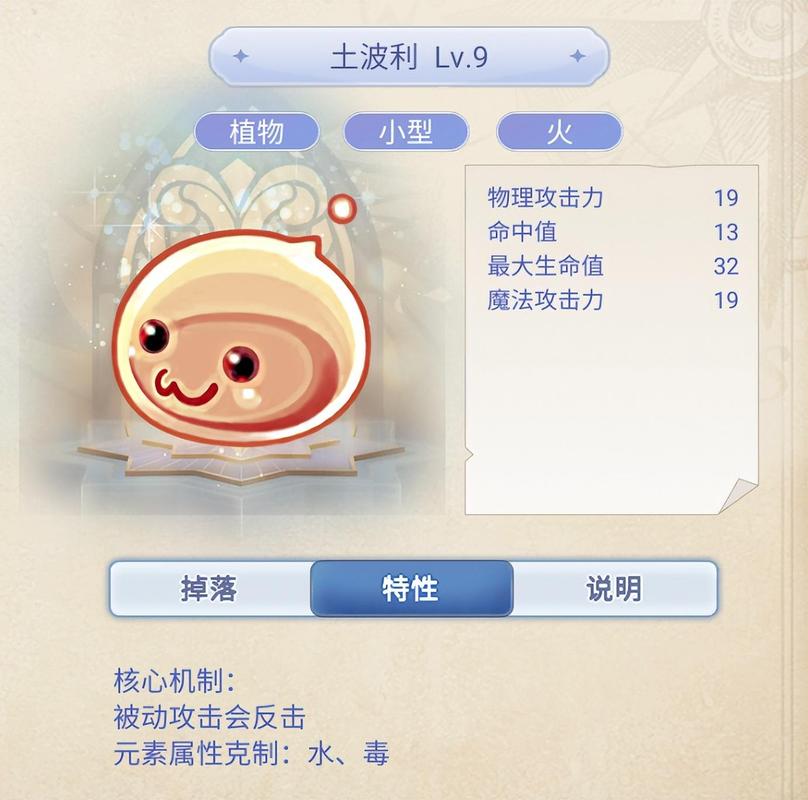Click the 被动攻击会反击 description line
Viewport: 808px width, 800px height.
(210, 717)
